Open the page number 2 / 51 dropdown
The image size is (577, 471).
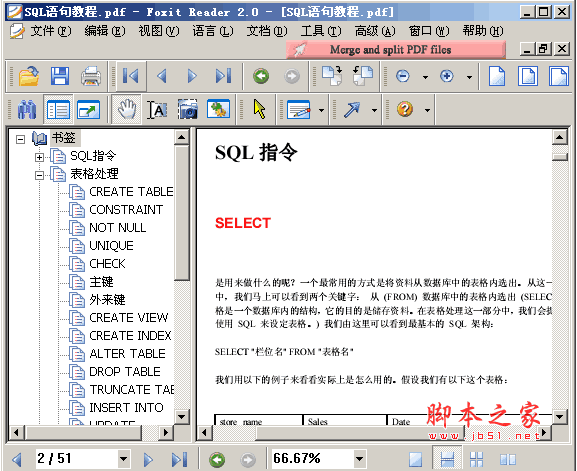click(124, 458)
